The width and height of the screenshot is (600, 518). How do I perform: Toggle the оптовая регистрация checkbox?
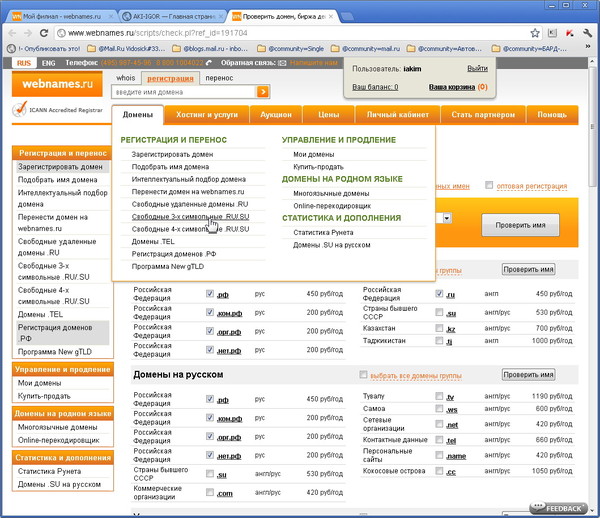(489, 185)
